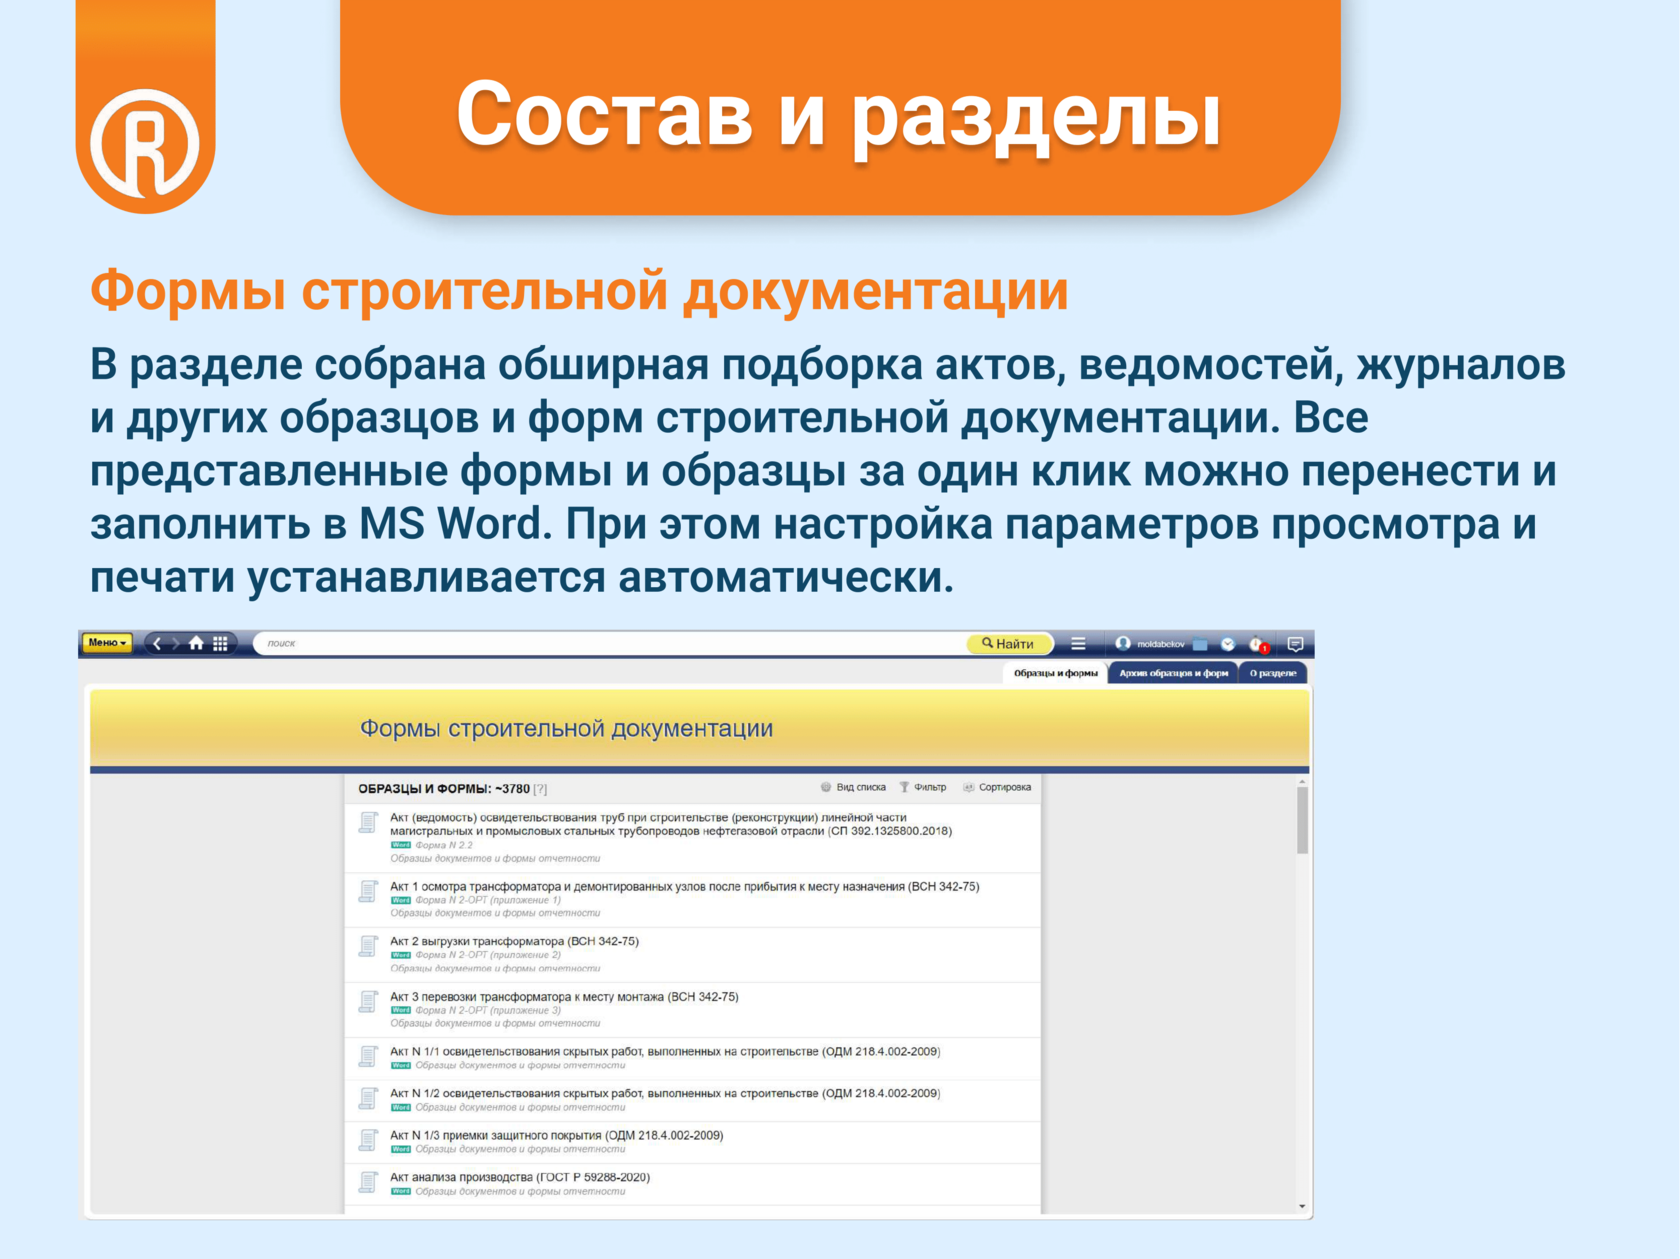1680x1259 pixels.
Task: Click document icon beside Акт N 1/3
Action: click(369, 1140)
